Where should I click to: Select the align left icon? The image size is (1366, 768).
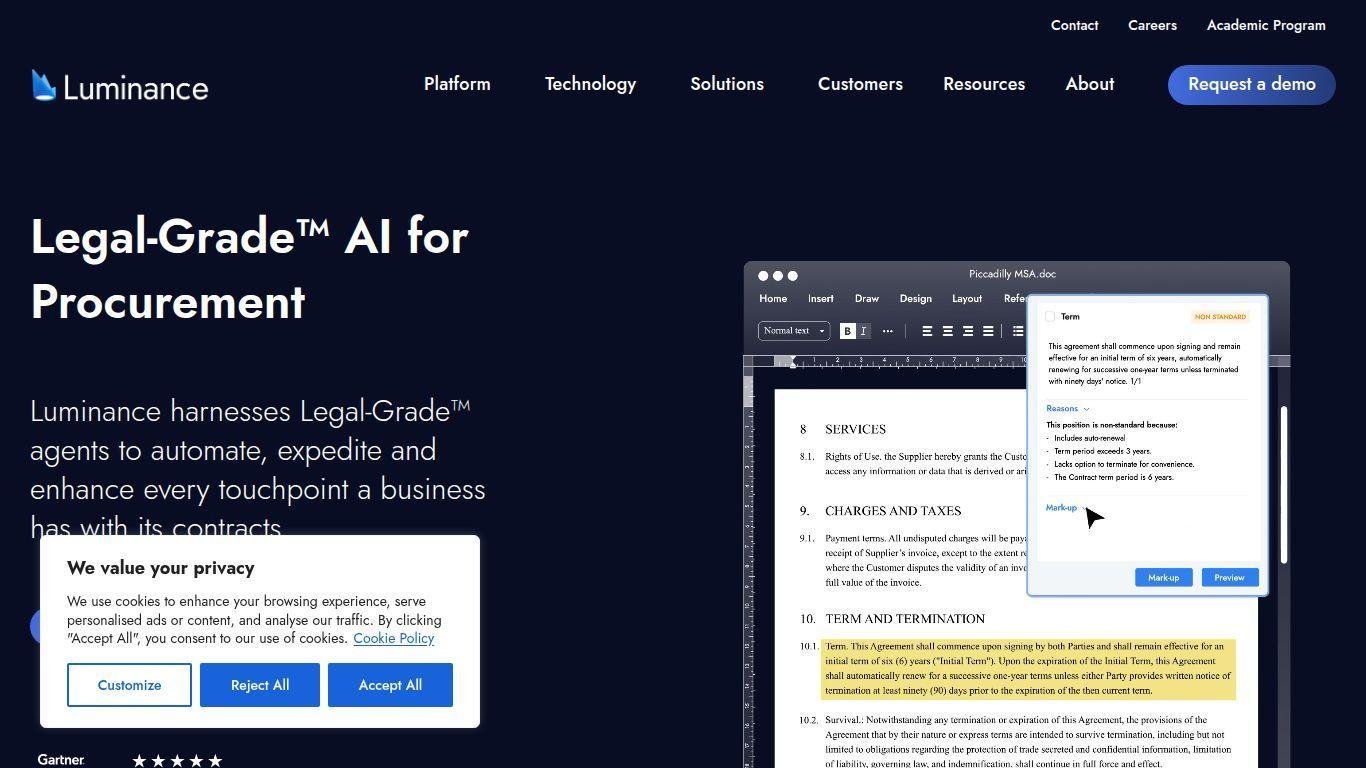tap(927, 331)
